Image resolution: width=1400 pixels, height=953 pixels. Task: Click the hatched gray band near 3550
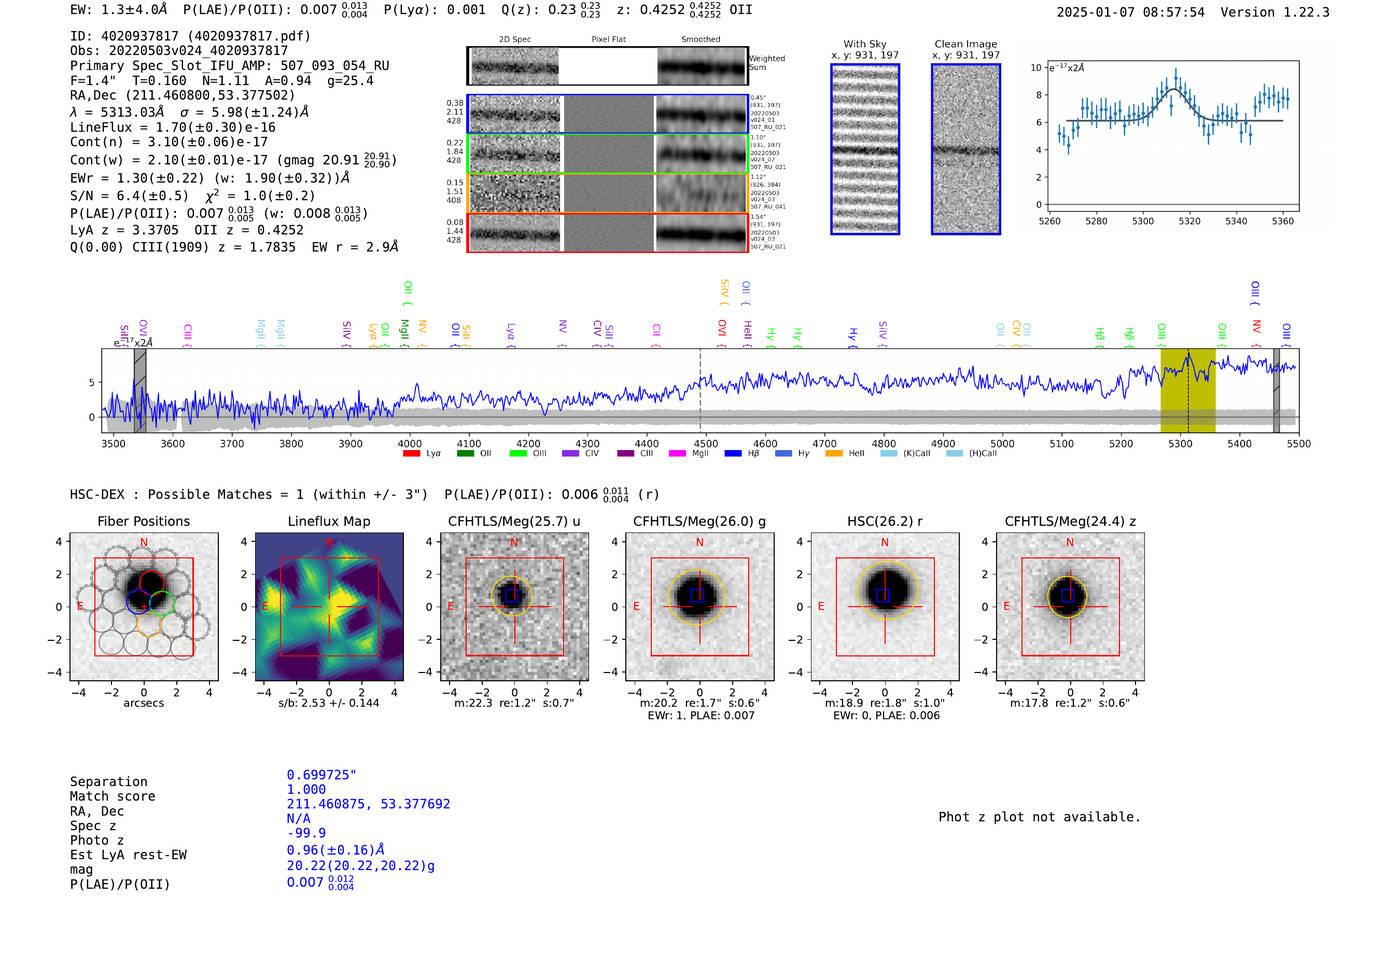[x=140, y=390]
